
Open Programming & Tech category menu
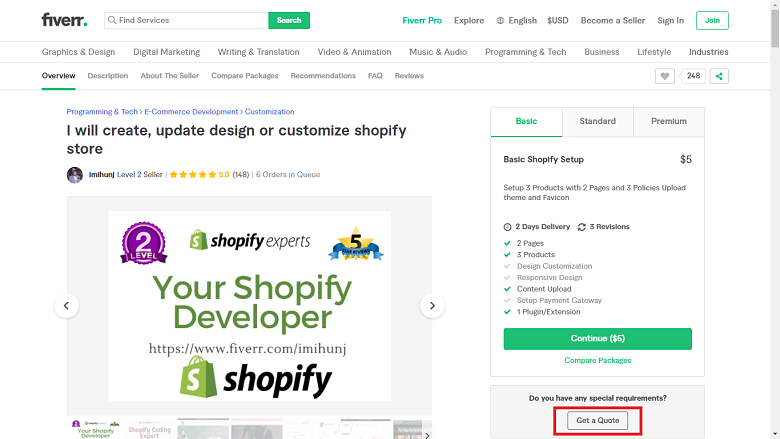(x=526, y=52)
